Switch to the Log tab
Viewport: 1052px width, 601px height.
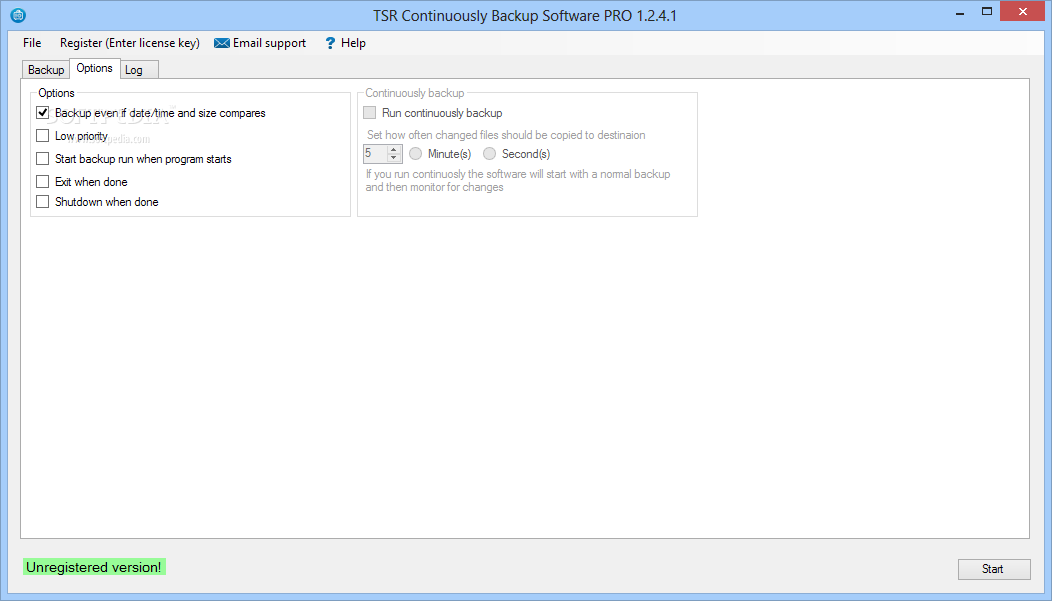(140, 70)
